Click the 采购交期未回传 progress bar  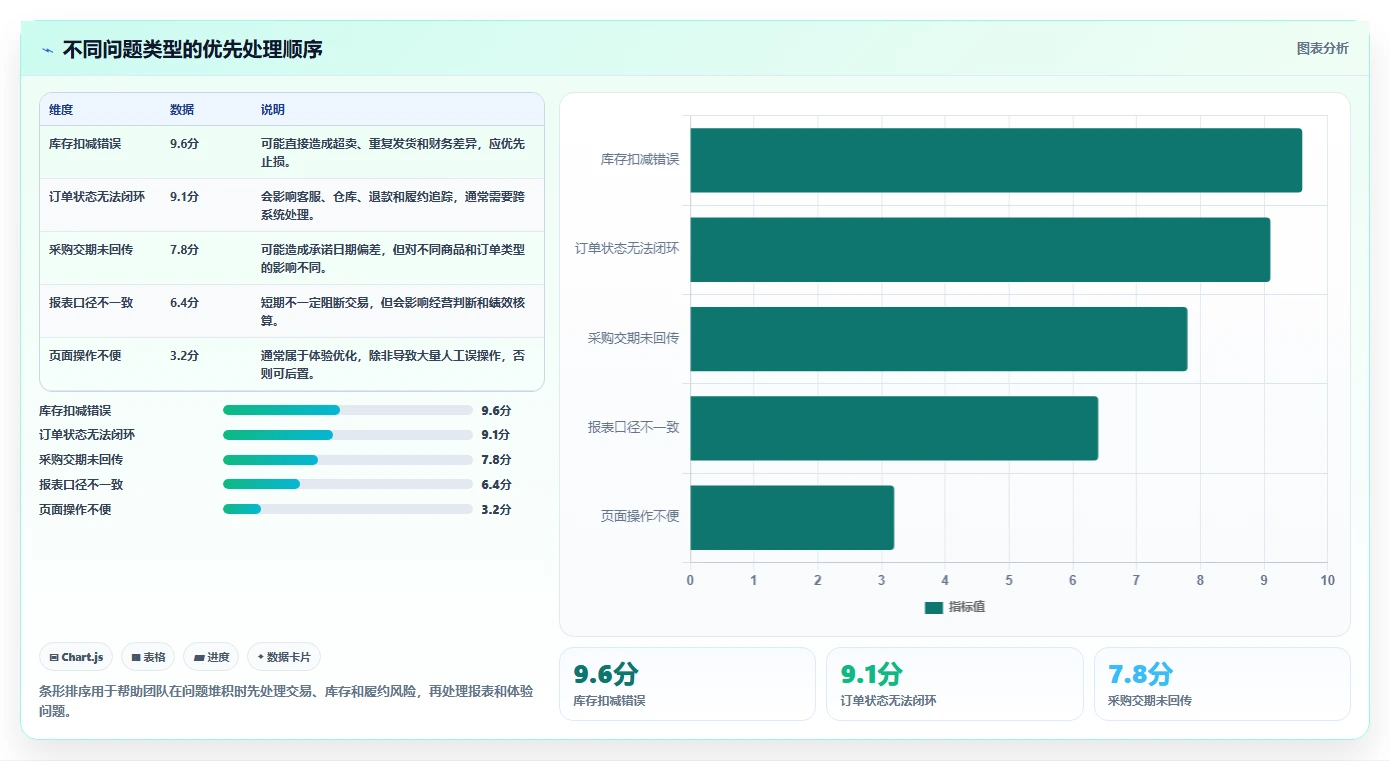point(348,460)
